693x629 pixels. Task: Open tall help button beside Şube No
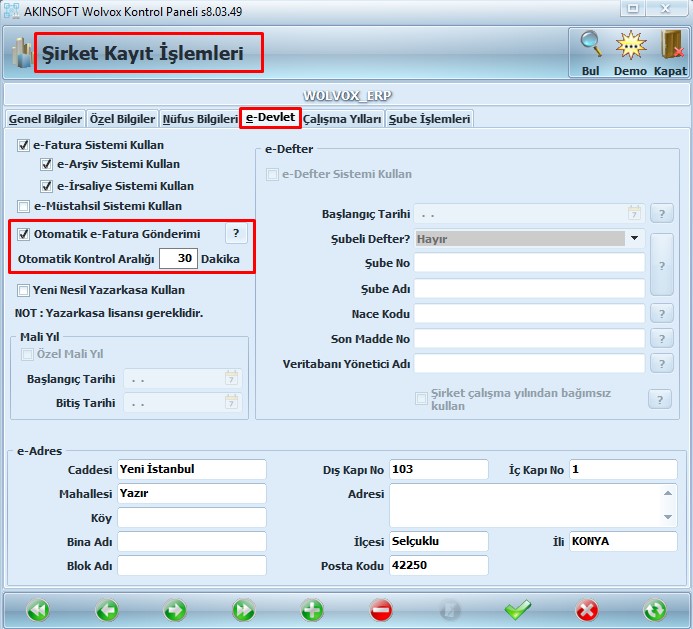(x=662, y=265)
